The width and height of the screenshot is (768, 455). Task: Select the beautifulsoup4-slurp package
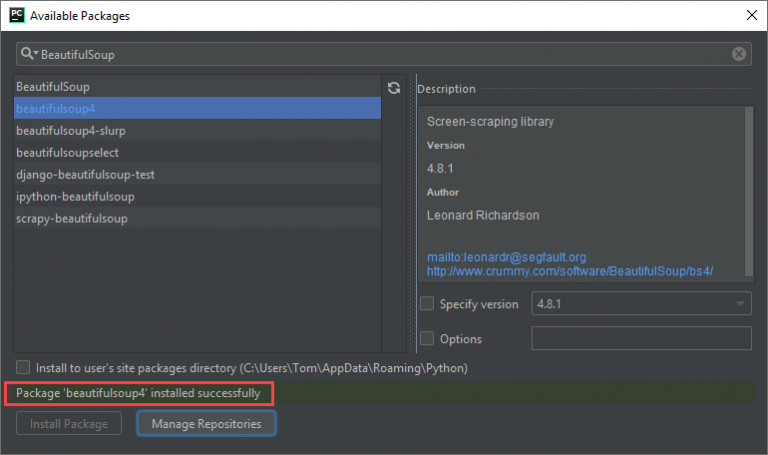point(197,130)
